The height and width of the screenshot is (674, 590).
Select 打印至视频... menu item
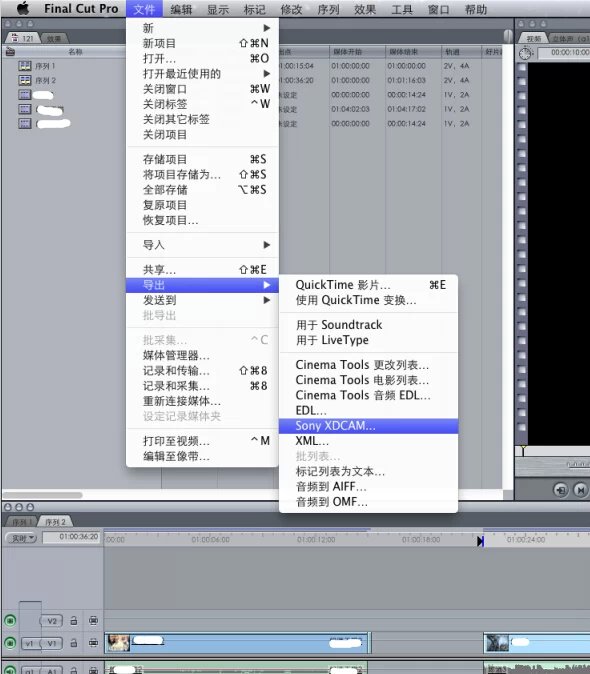[202, 441]
